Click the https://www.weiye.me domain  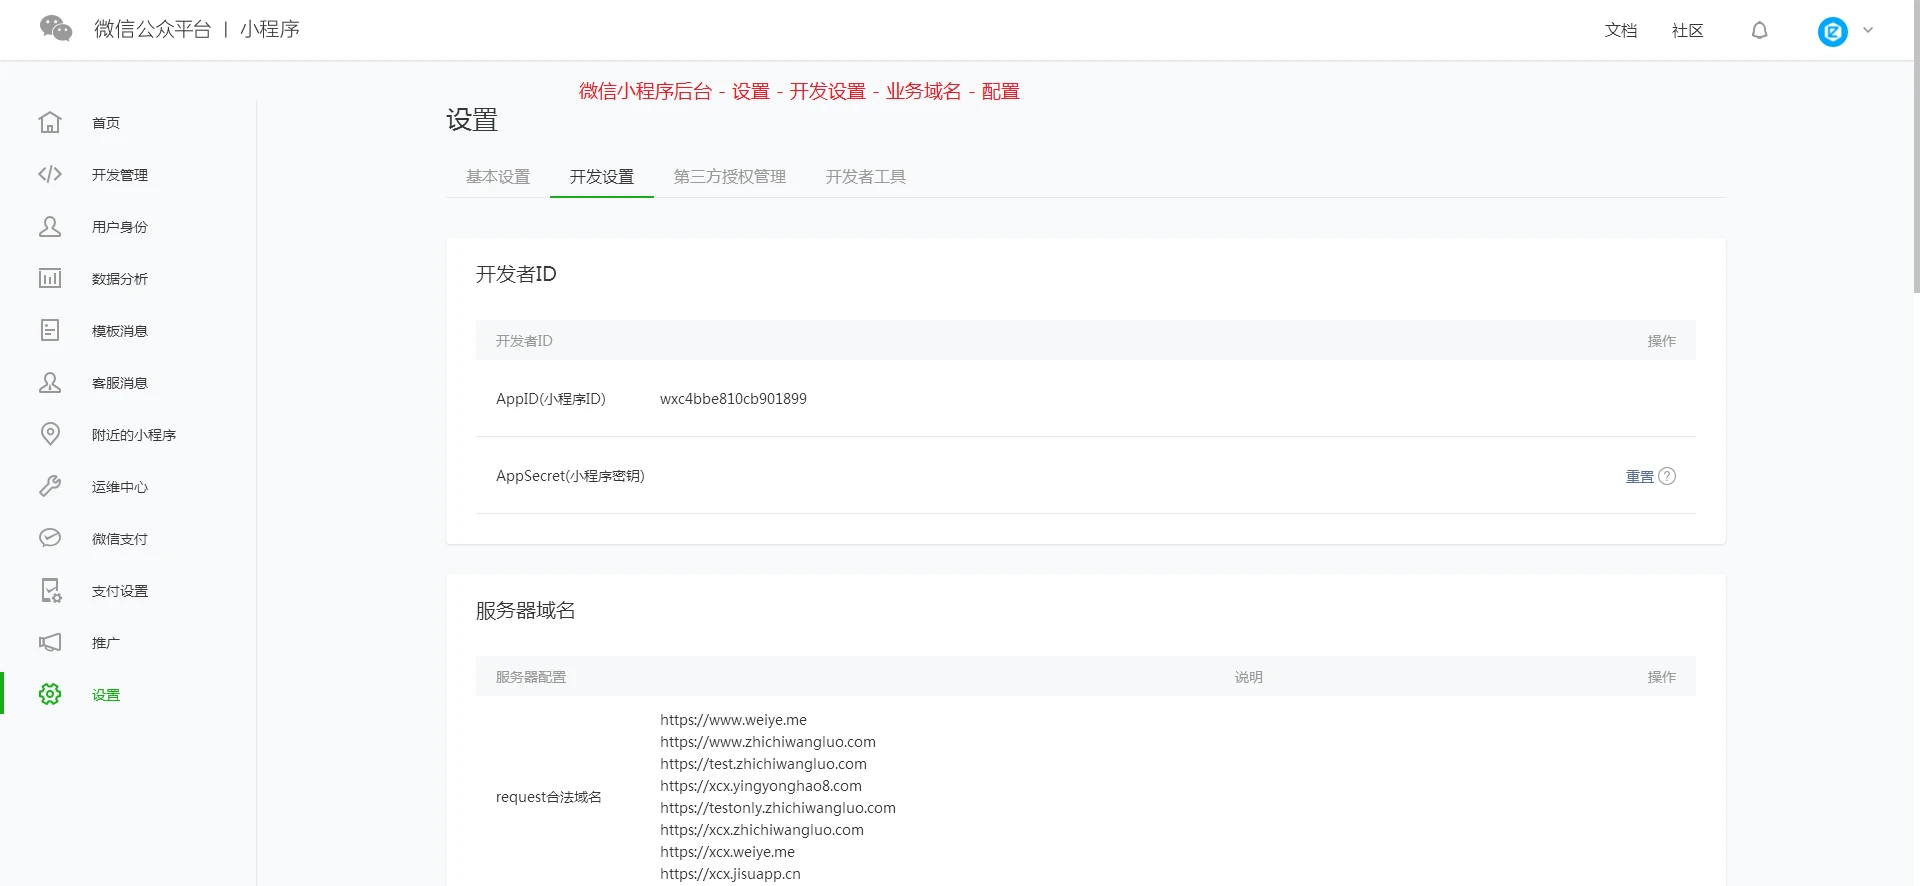pos(733,720)
